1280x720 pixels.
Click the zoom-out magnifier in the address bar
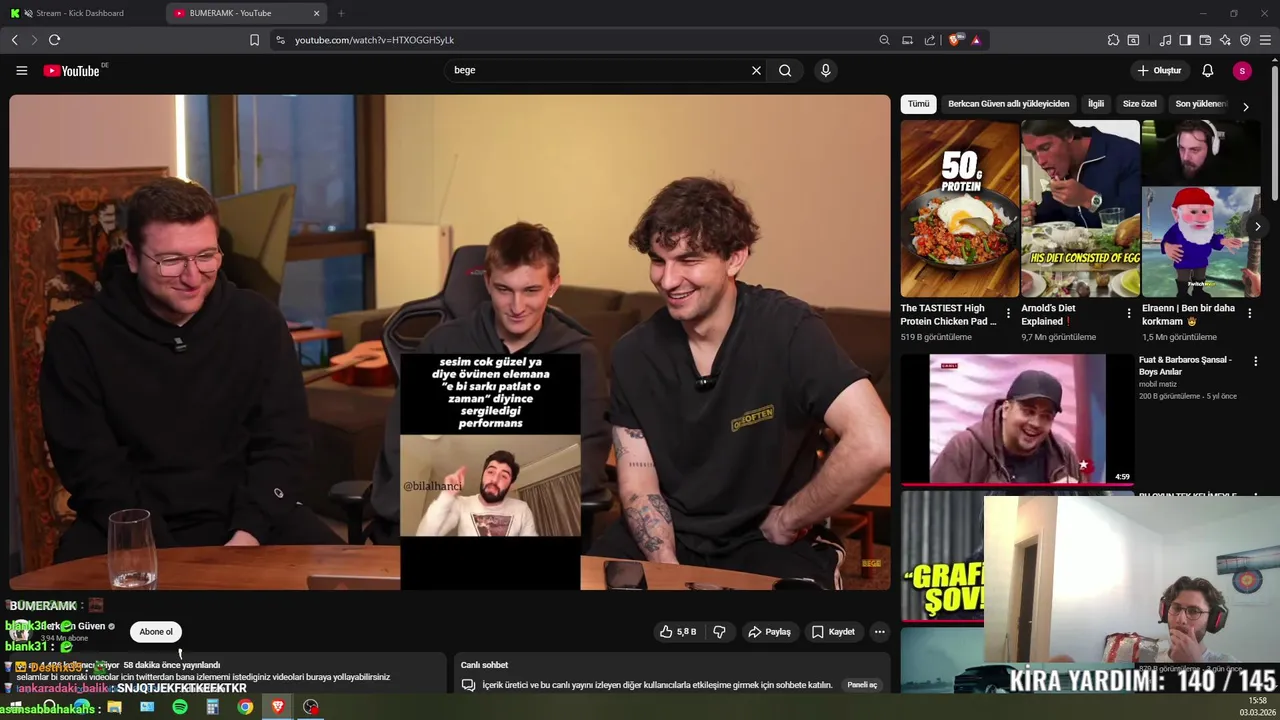pyautogui.click(x=884, y=40)
